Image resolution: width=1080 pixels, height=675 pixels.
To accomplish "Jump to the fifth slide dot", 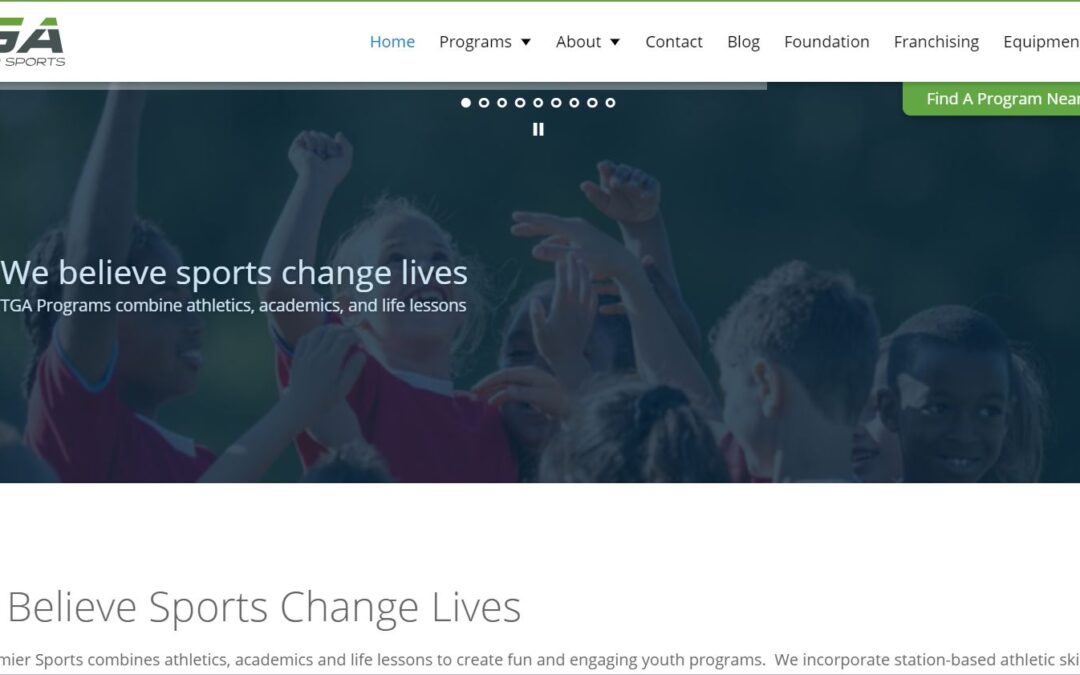I will [538, 103].
